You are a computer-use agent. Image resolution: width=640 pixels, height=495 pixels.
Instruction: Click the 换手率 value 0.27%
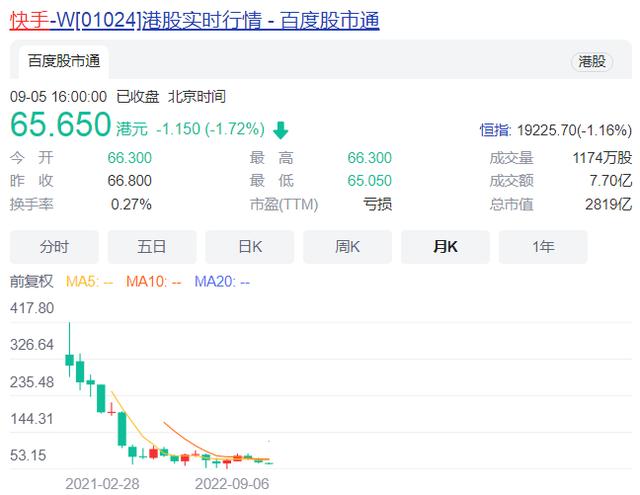pos(131,204)
